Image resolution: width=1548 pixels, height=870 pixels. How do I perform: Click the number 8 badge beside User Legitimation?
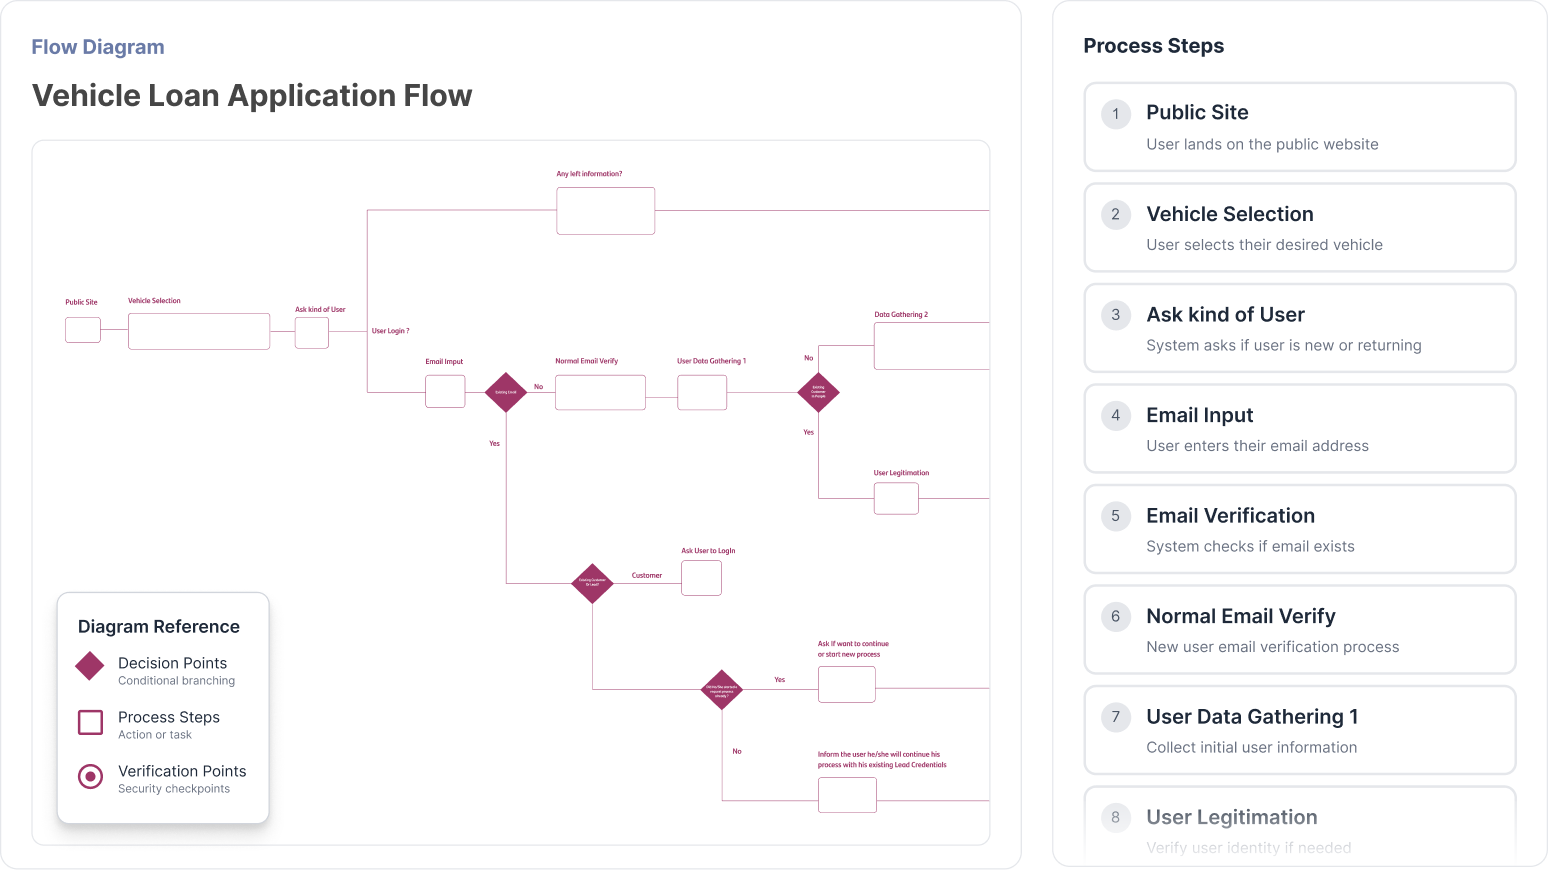point(1115,818)
